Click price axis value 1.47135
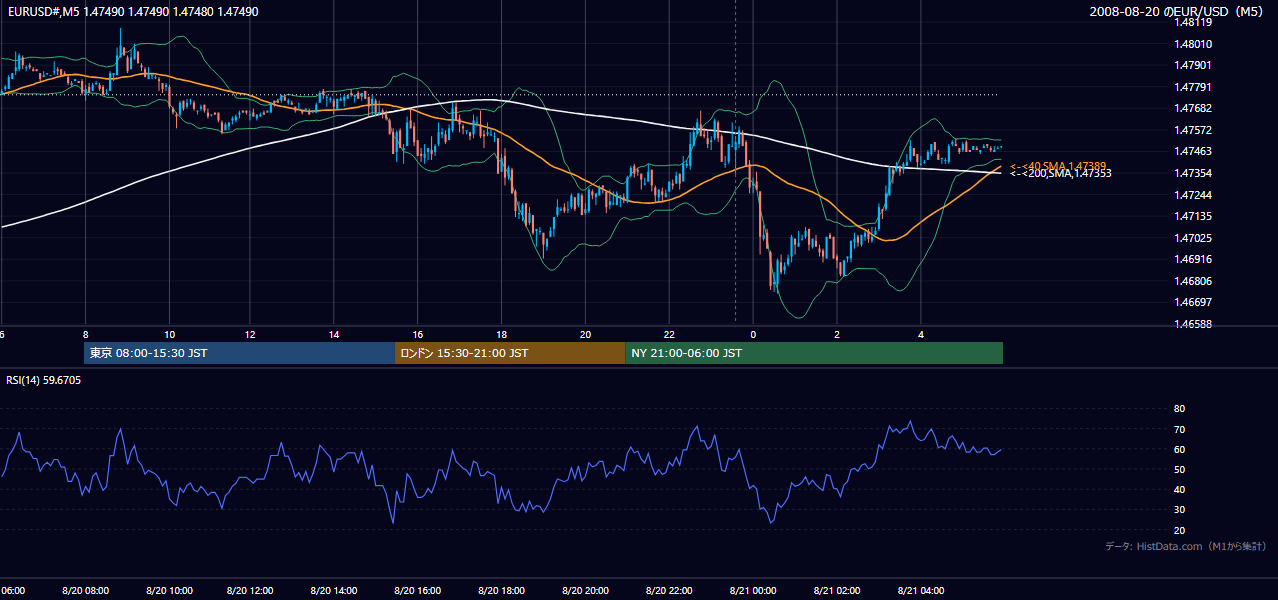The height and width of the screenshot is (600, 1278). click(x=1194, y=216)
